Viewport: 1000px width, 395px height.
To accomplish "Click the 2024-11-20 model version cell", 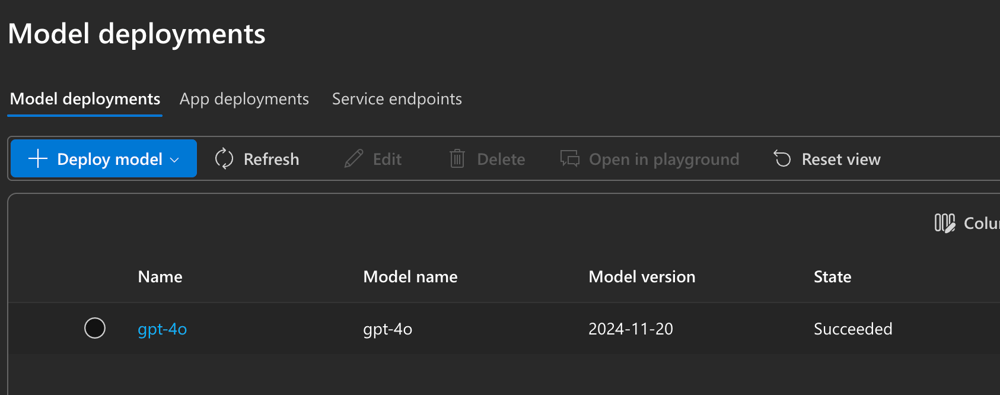I will coord(631,329).
